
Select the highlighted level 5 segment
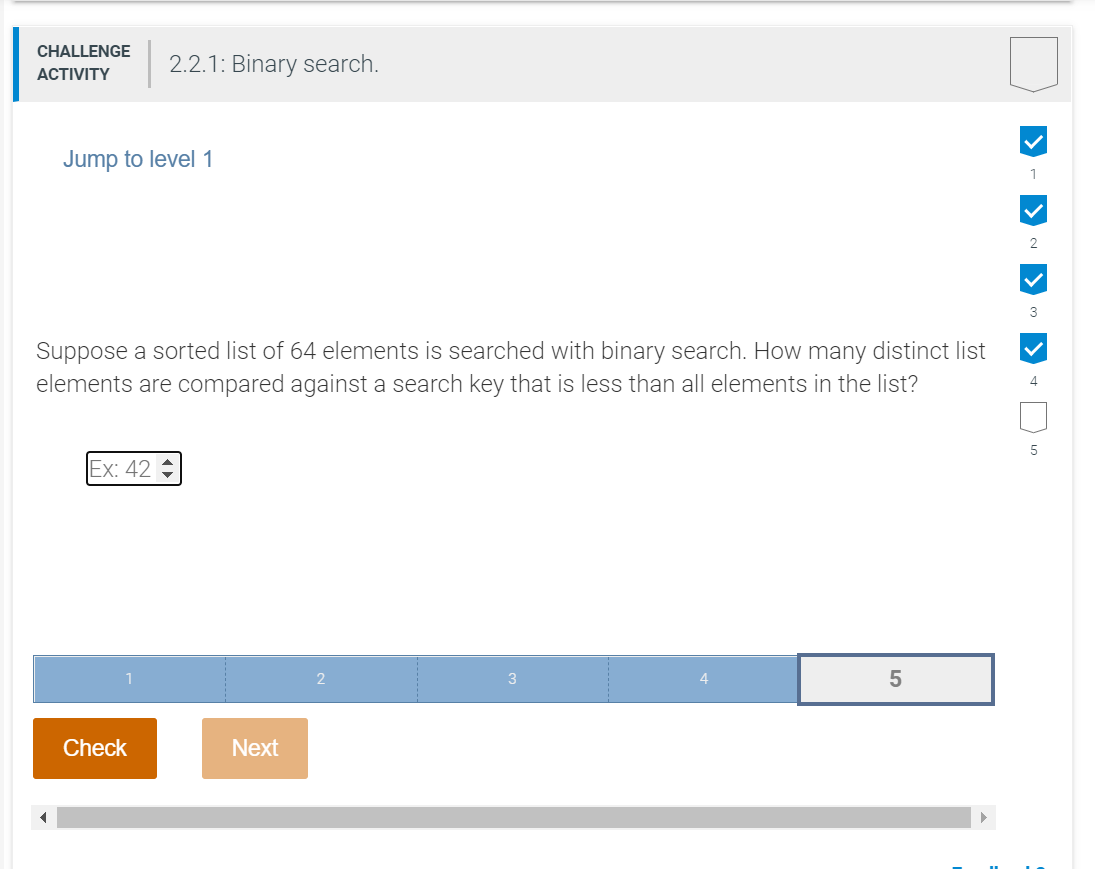tap(895, 679)
